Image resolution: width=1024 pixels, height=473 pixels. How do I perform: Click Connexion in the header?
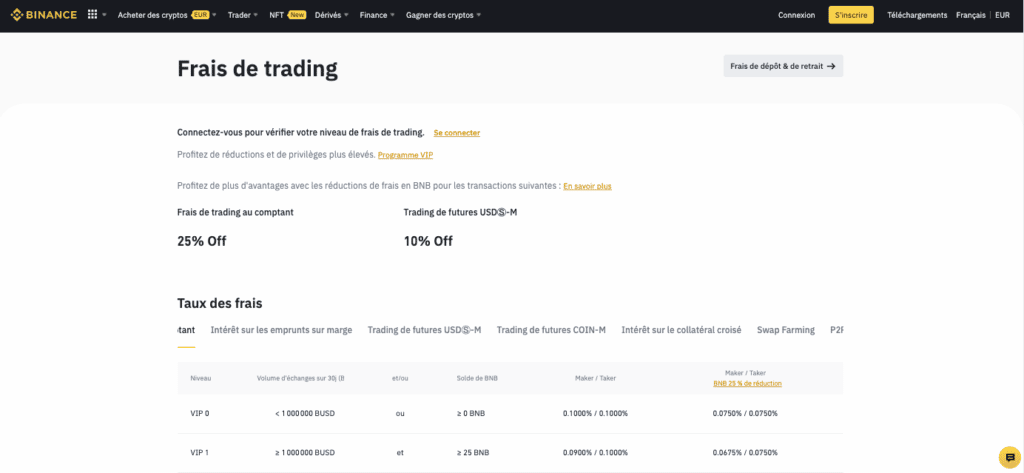point(796,15)
